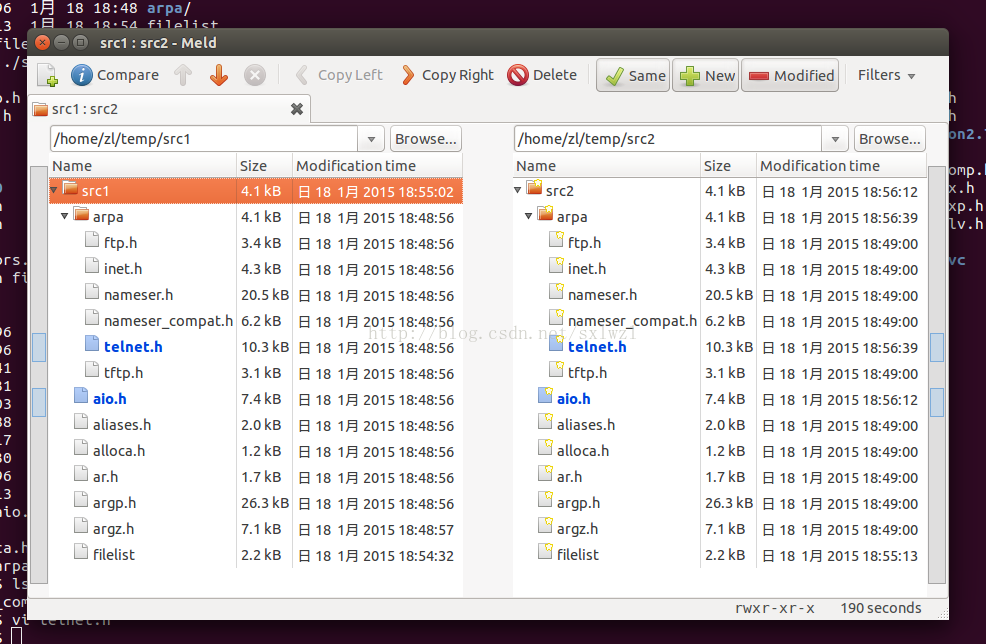Toggle the Modified files filter

click(790, 75)
